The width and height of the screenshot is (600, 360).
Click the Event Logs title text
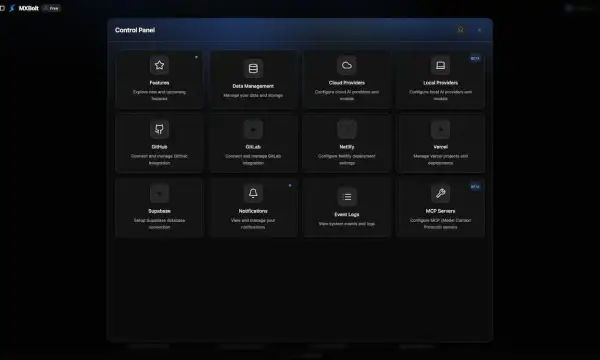347,215
